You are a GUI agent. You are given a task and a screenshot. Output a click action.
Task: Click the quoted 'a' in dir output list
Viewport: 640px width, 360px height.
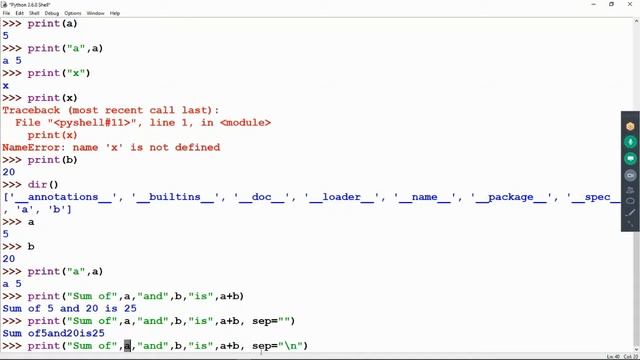[x=24, y=209]
